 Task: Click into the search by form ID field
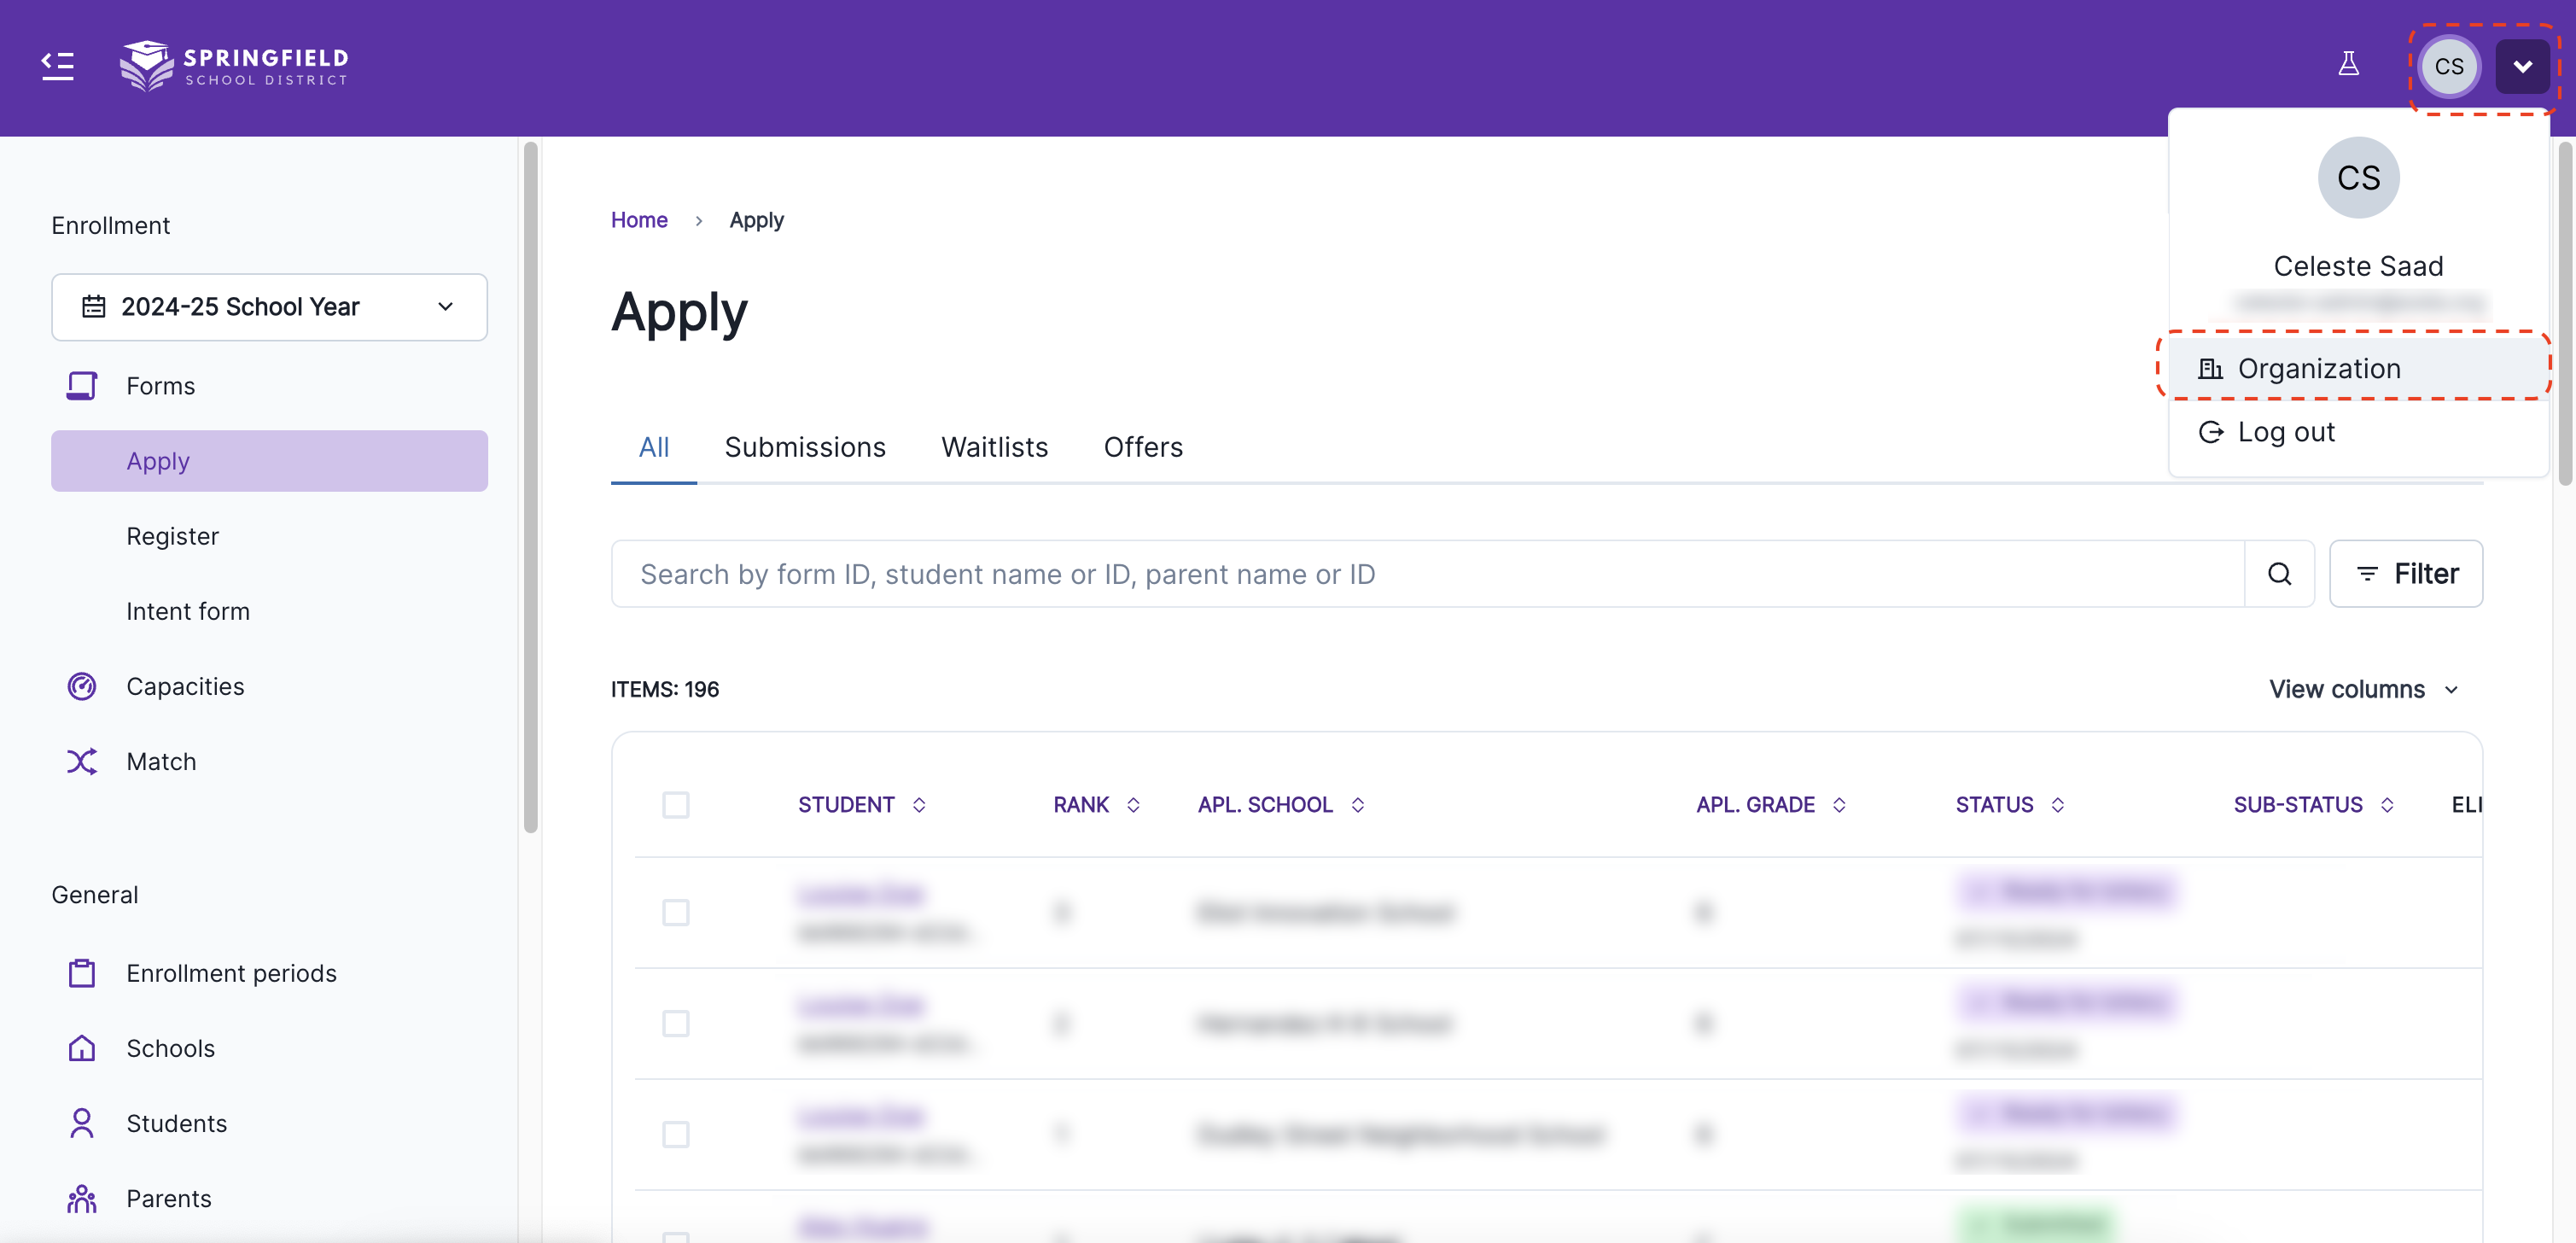[x=1426, y=574]
